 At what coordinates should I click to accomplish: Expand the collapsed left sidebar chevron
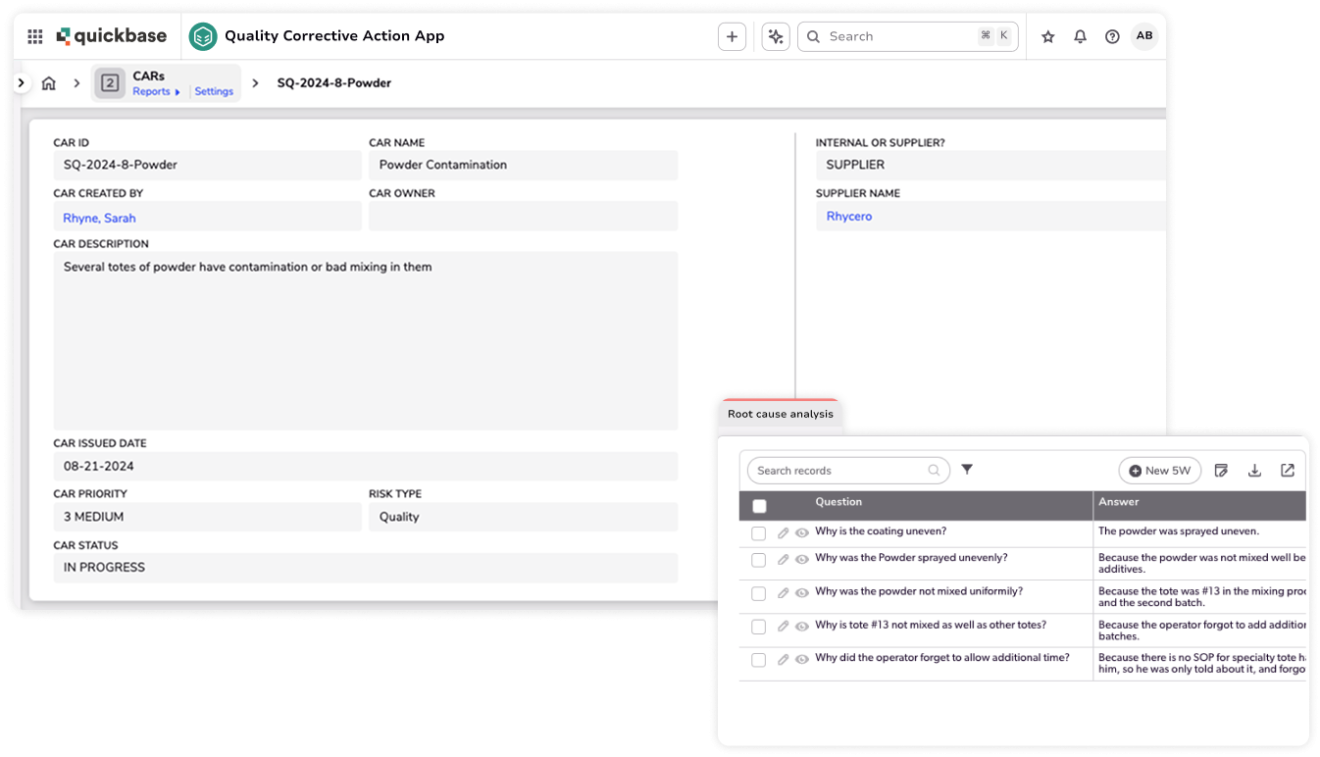coord(19,83)
